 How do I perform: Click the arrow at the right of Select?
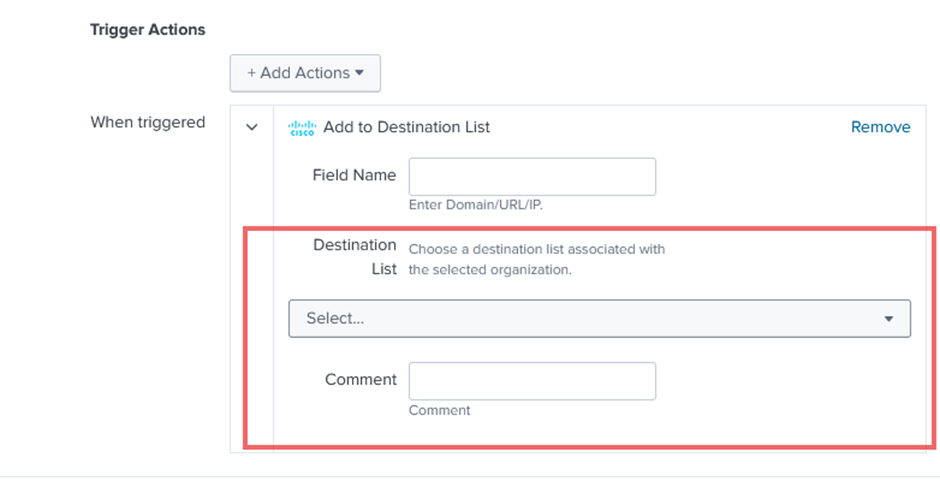tap(888, 319)
